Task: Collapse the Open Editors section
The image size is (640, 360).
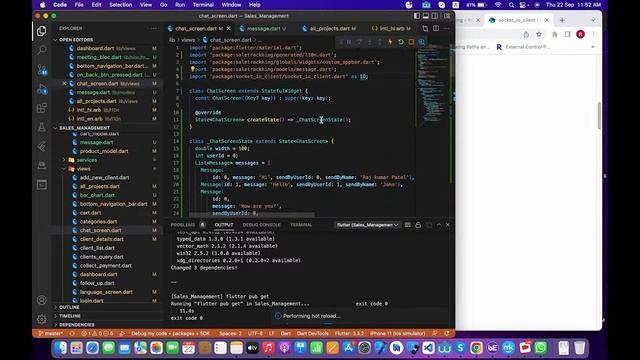Action: pyautogui.click(x=76, y=40)
